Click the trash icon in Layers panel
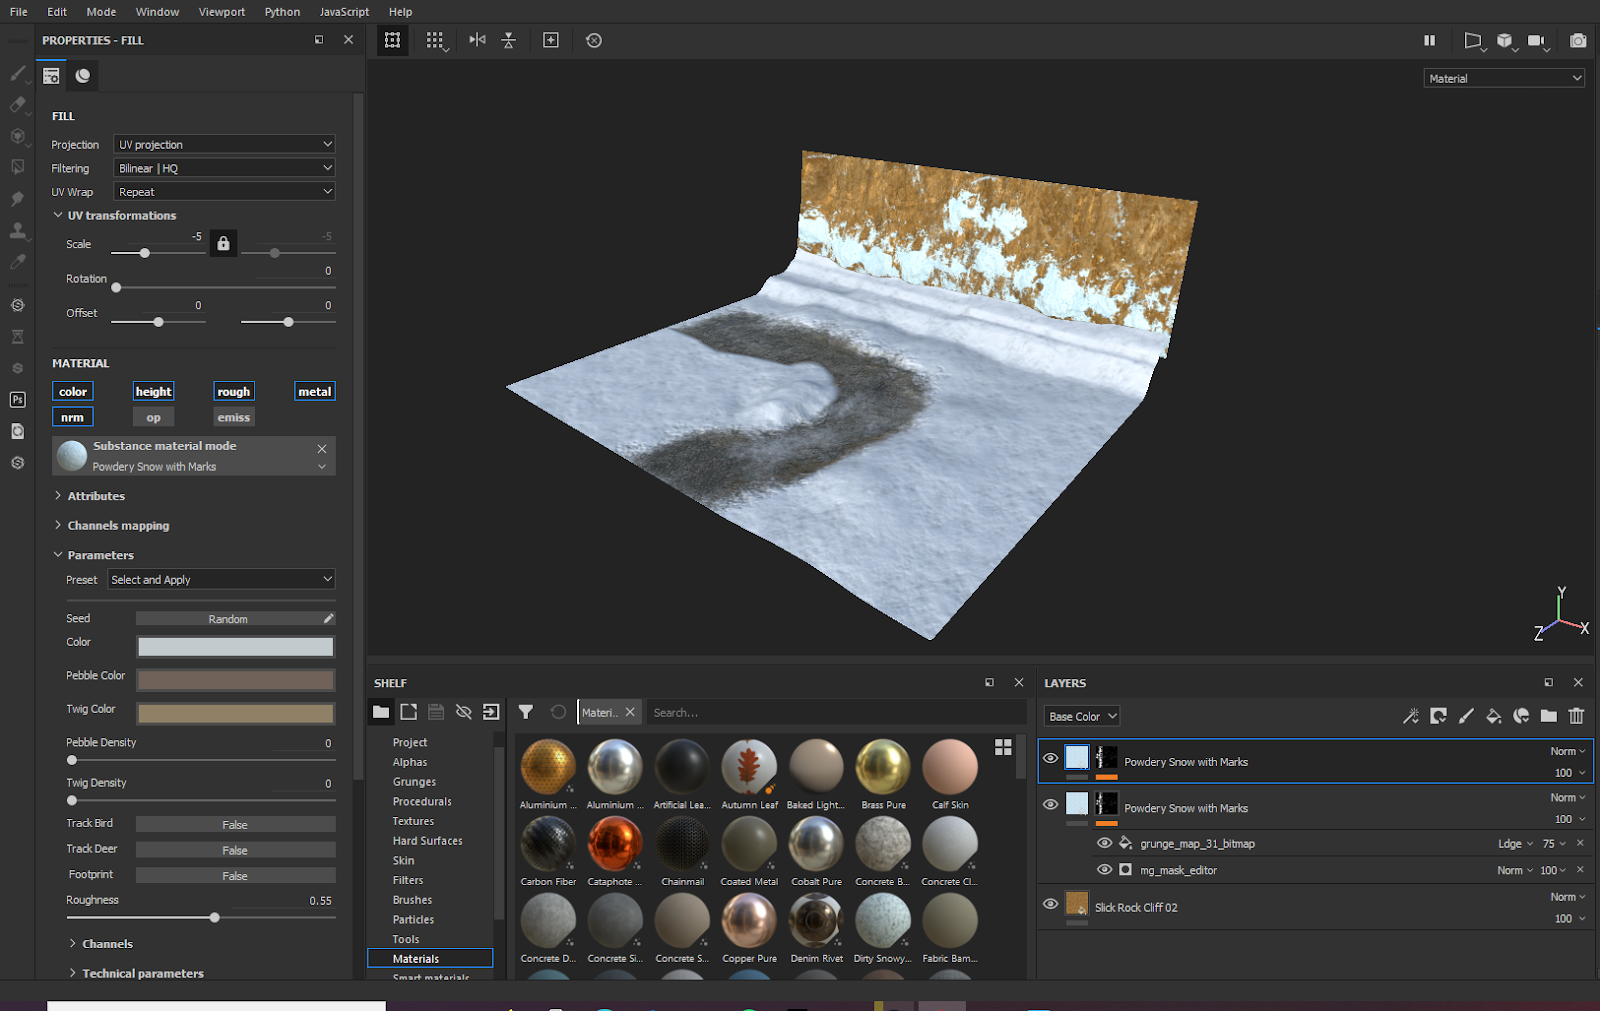 1577,716
